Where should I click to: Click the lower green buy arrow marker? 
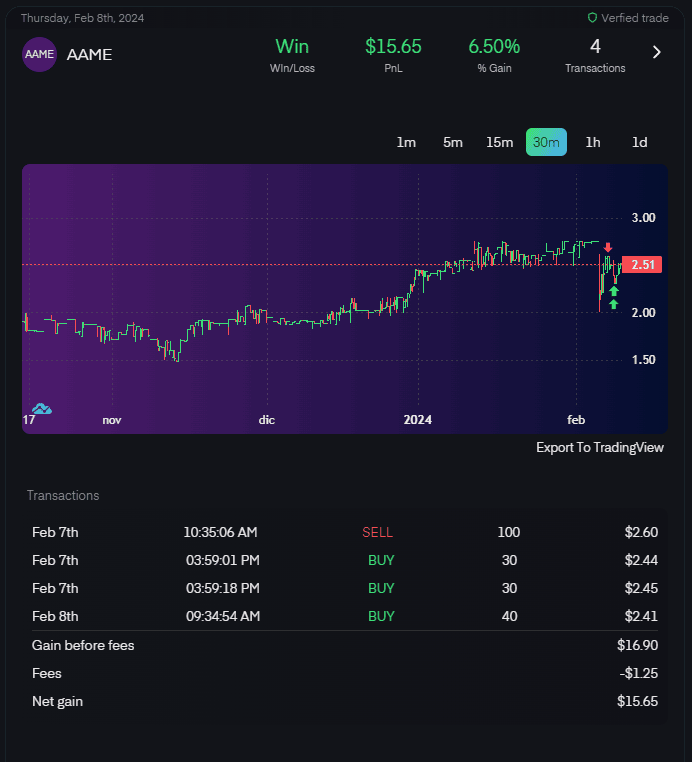click(x=614, y=304)
